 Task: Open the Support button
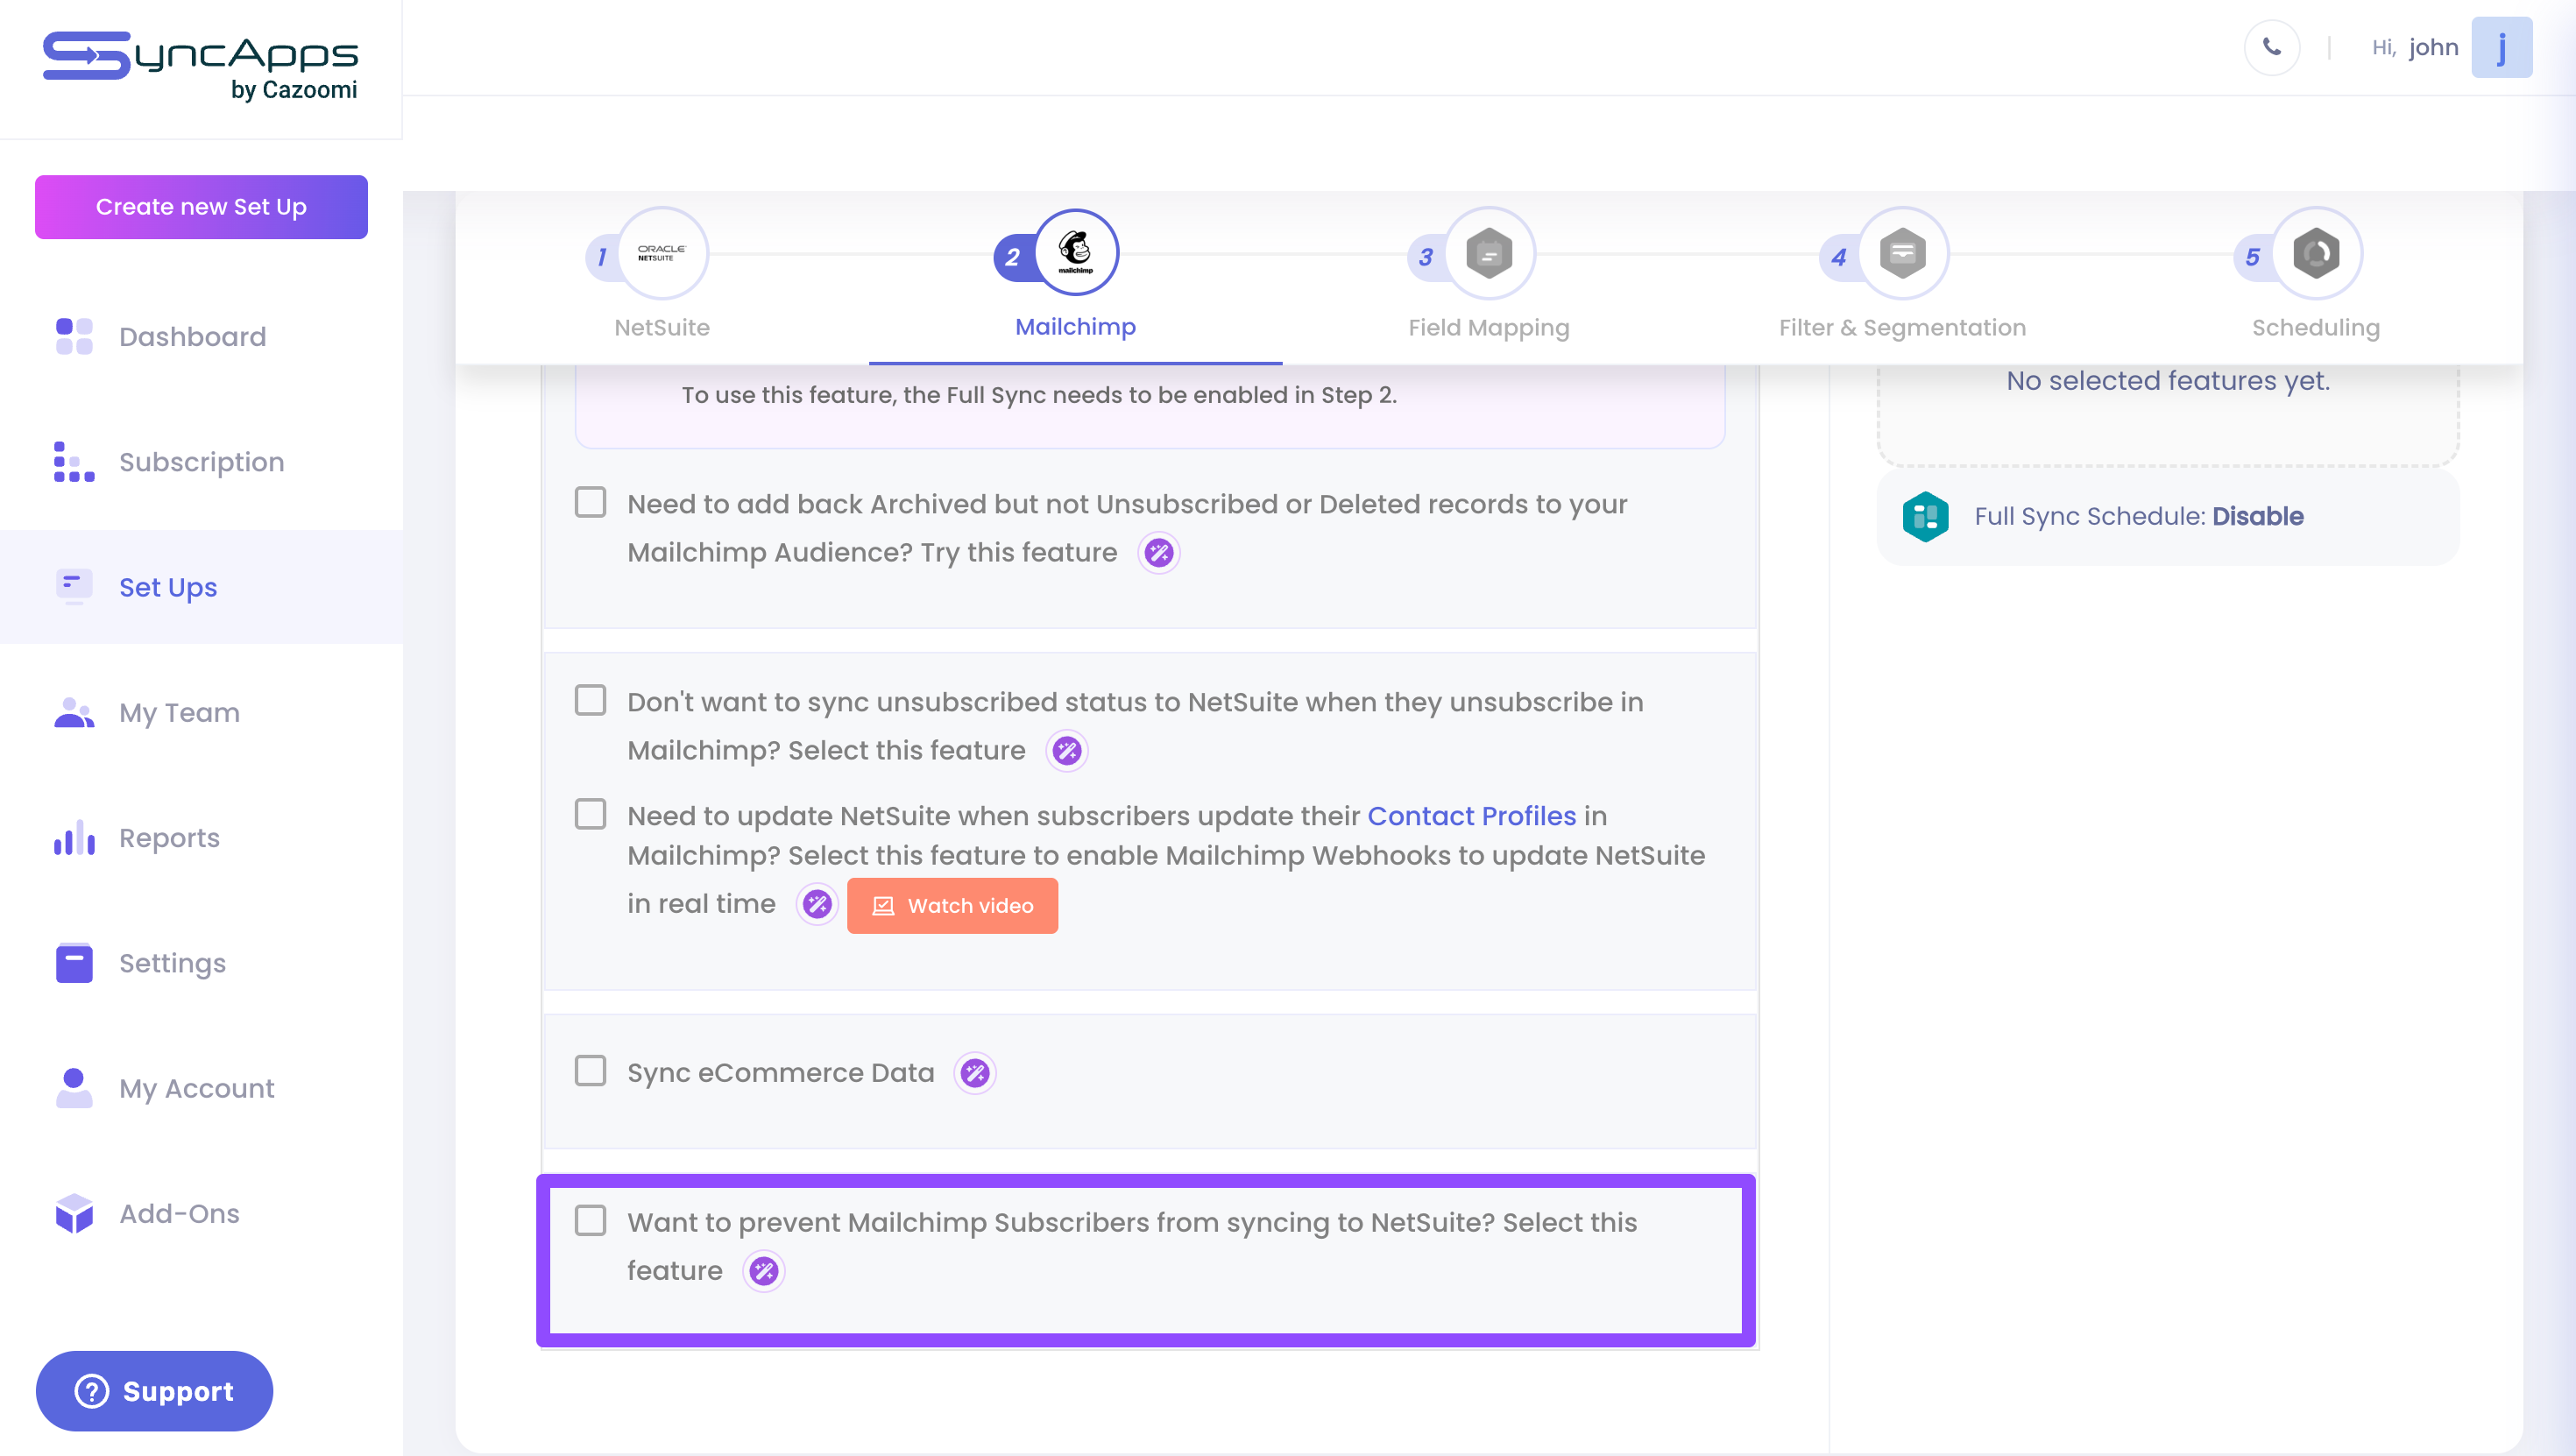click(x=154, y=1391)
